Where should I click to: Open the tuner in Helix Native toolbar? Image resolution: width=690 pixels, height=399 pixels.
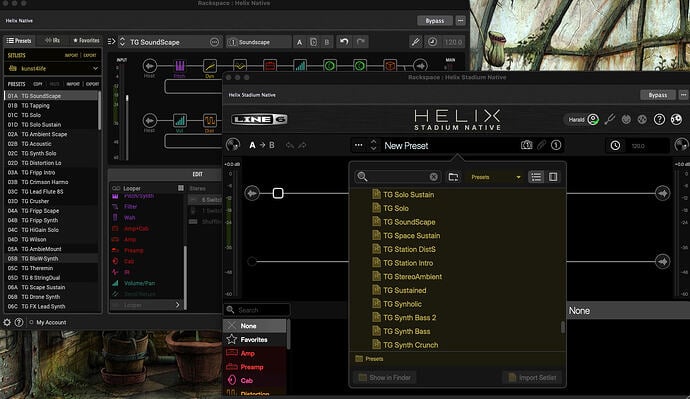[415, 42]
